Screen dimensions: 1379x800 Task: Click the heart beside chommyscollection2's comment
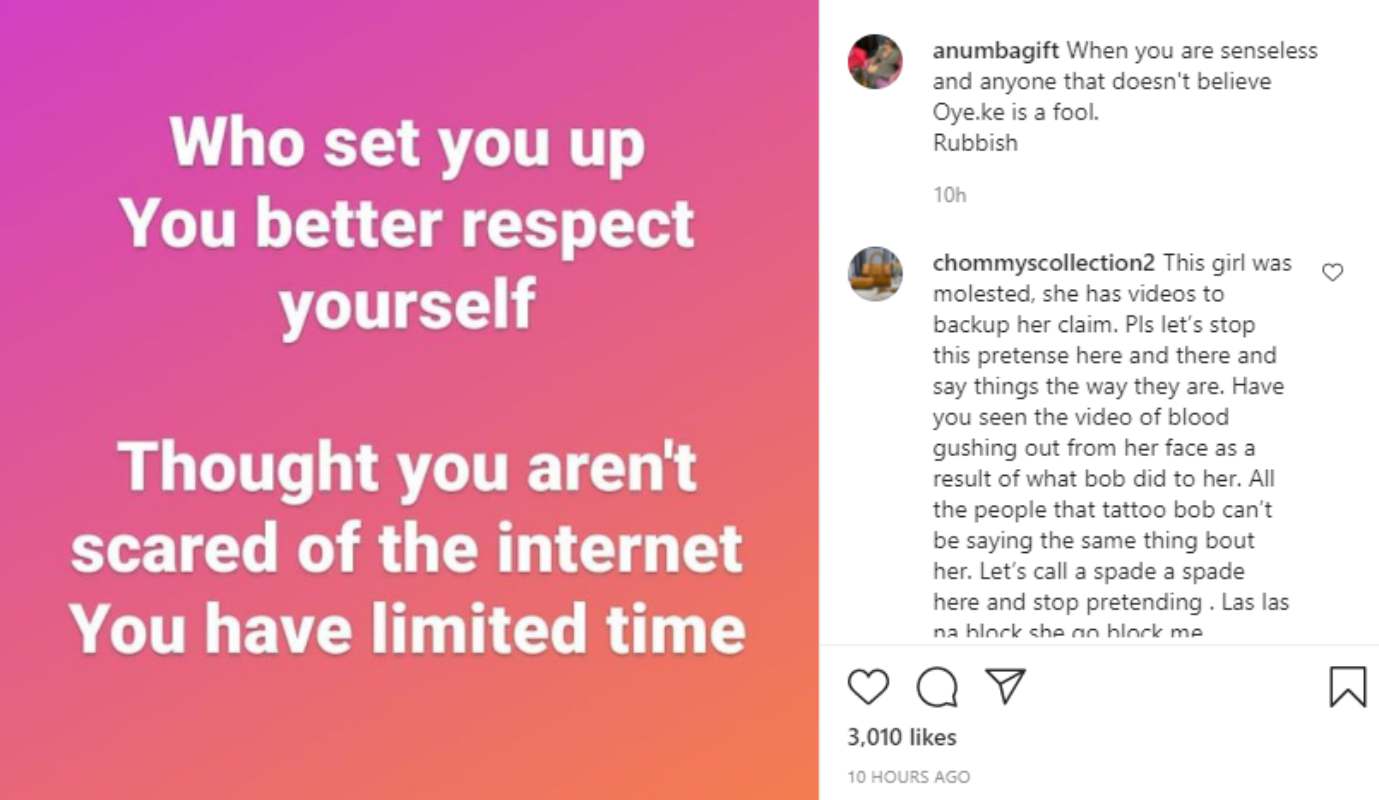coord(1332,271)
